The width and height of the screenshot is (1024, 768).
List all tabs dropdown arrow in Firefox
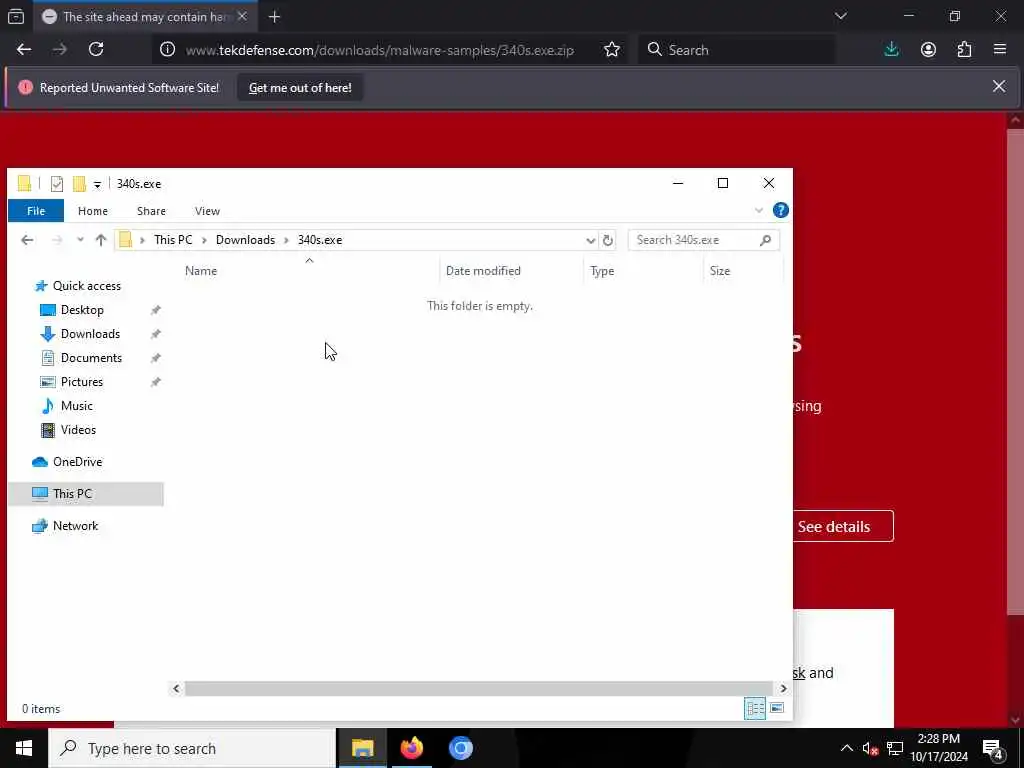pyautogui.click(x=840, y=16)
